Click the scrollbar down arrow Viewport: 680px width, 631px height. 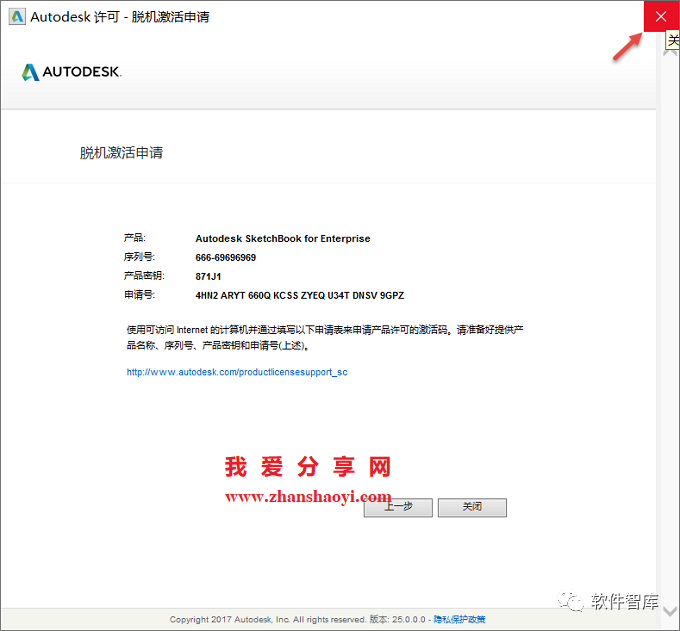coord(670,611)
